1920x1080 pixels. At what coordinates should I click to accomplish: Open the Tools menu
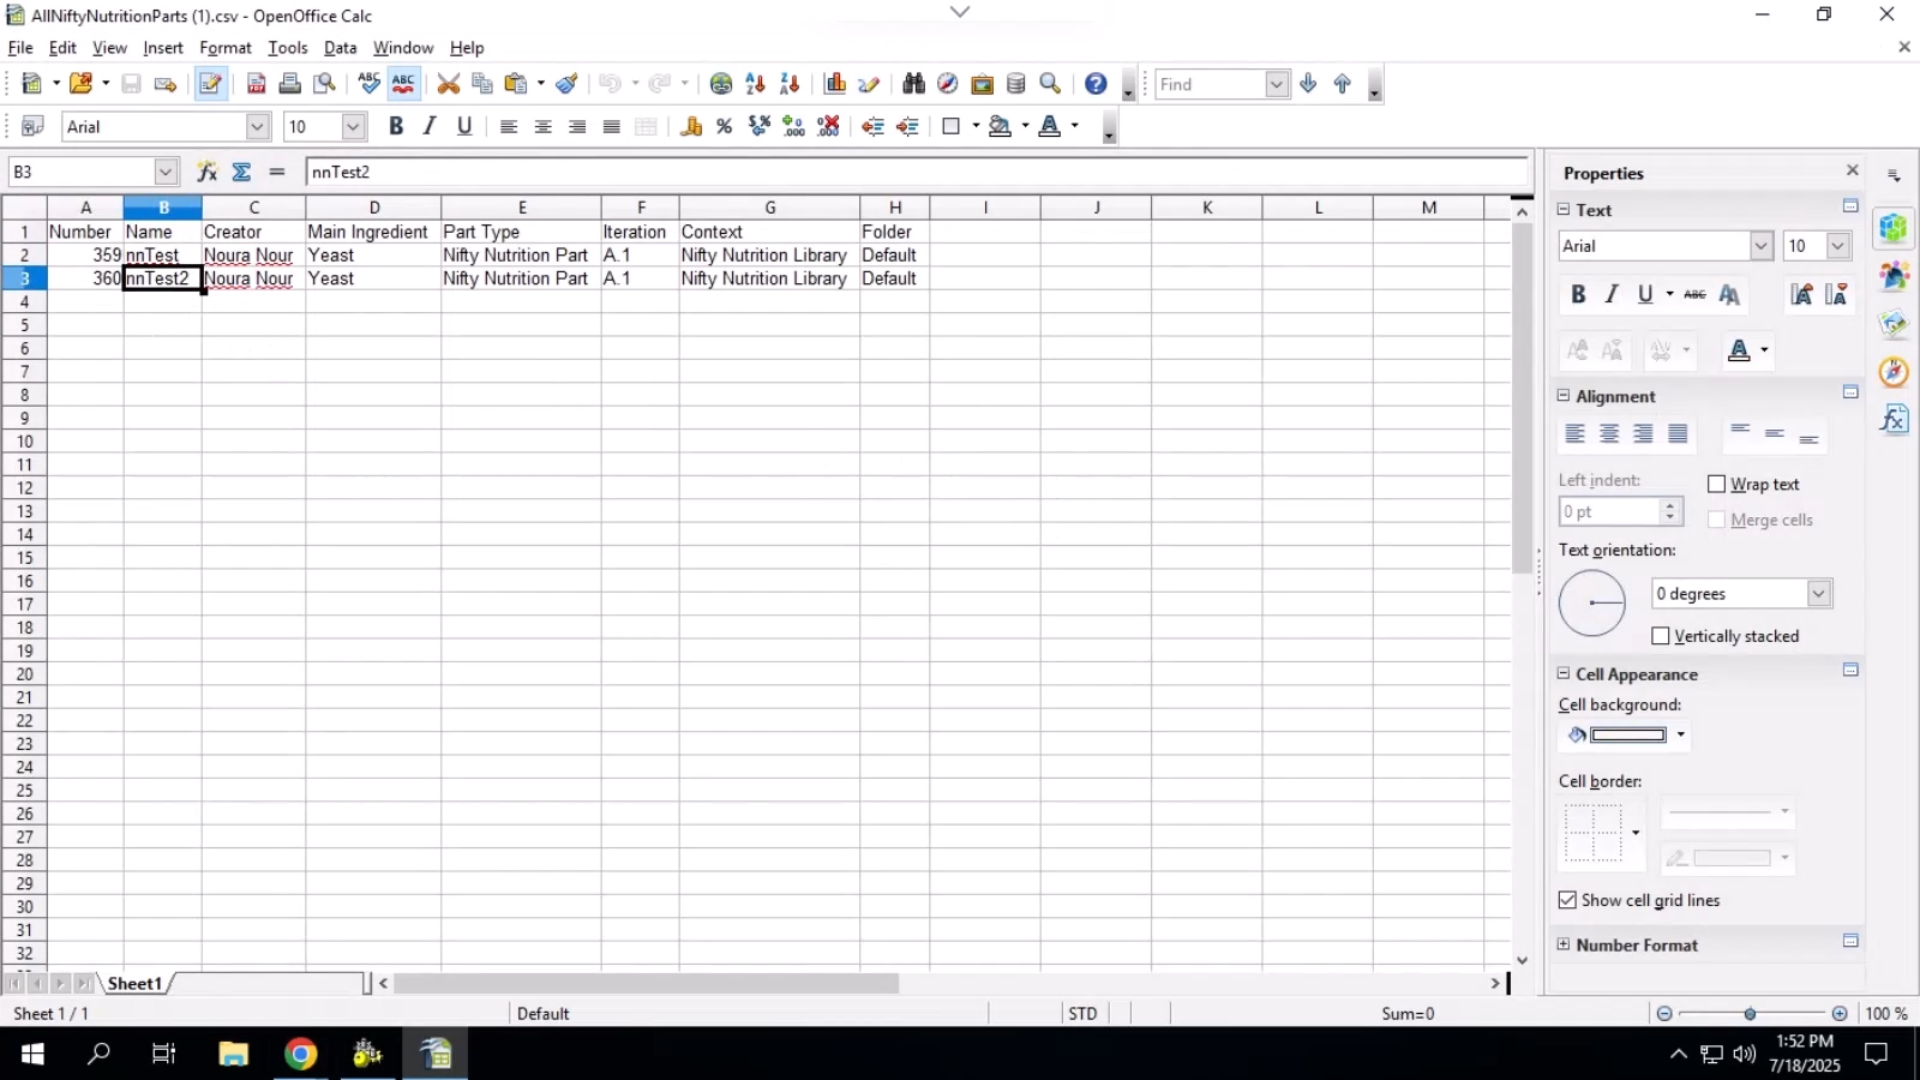click(287, 47)
